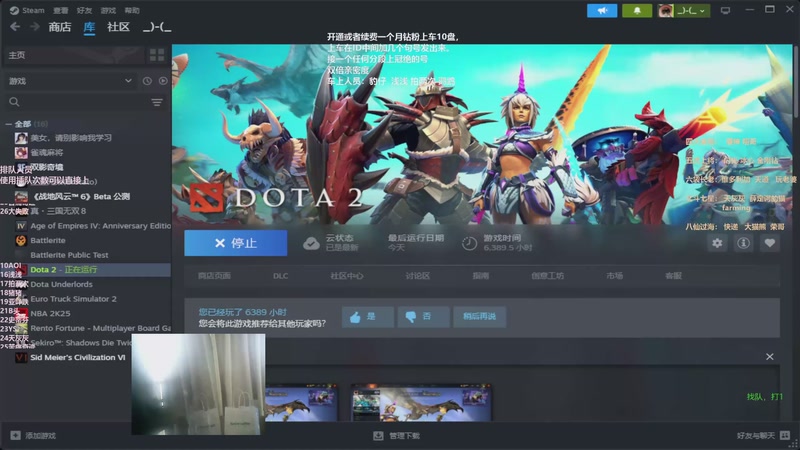Click the Steam logo menu
The width and height of the screenshot is (800, 450).
[x=27, y=10]
